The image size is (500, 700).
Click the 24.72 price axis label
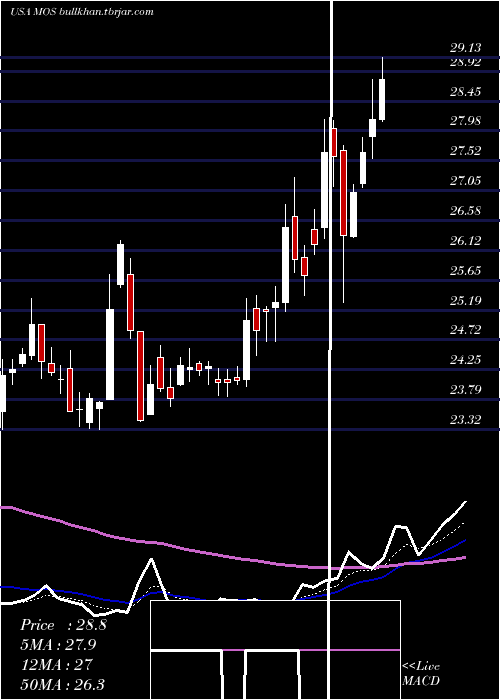(466, 330)
